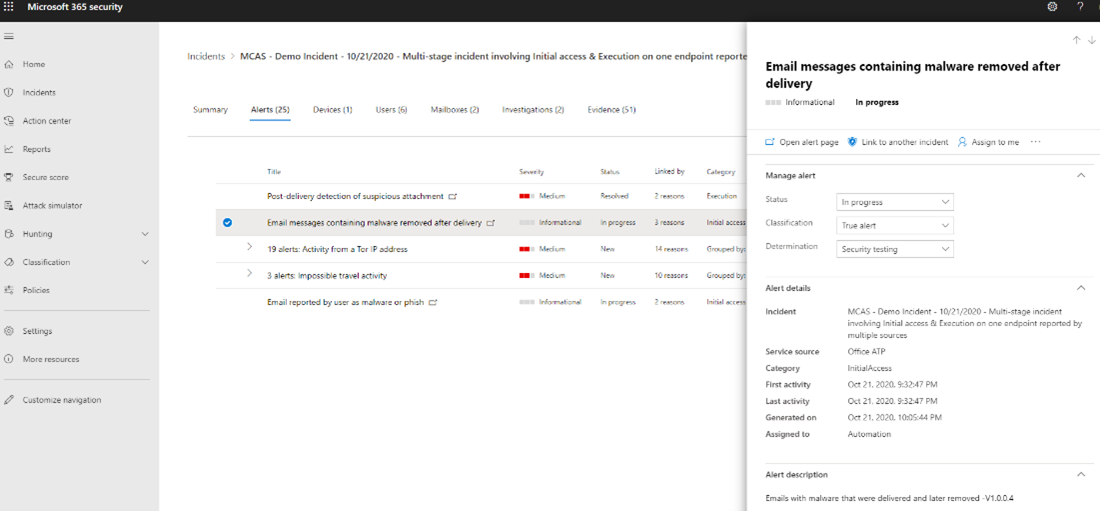The height and width of the screenshot is (511, 1100).
Task: Click Link to another incident
Action: tap(898, 142)
